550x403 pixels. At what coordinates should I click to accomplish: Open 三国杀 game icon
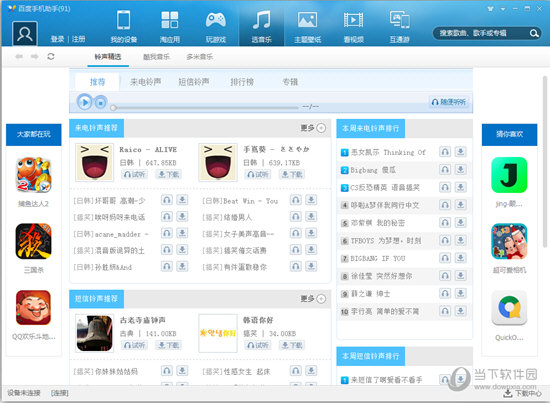click(33, 241)
